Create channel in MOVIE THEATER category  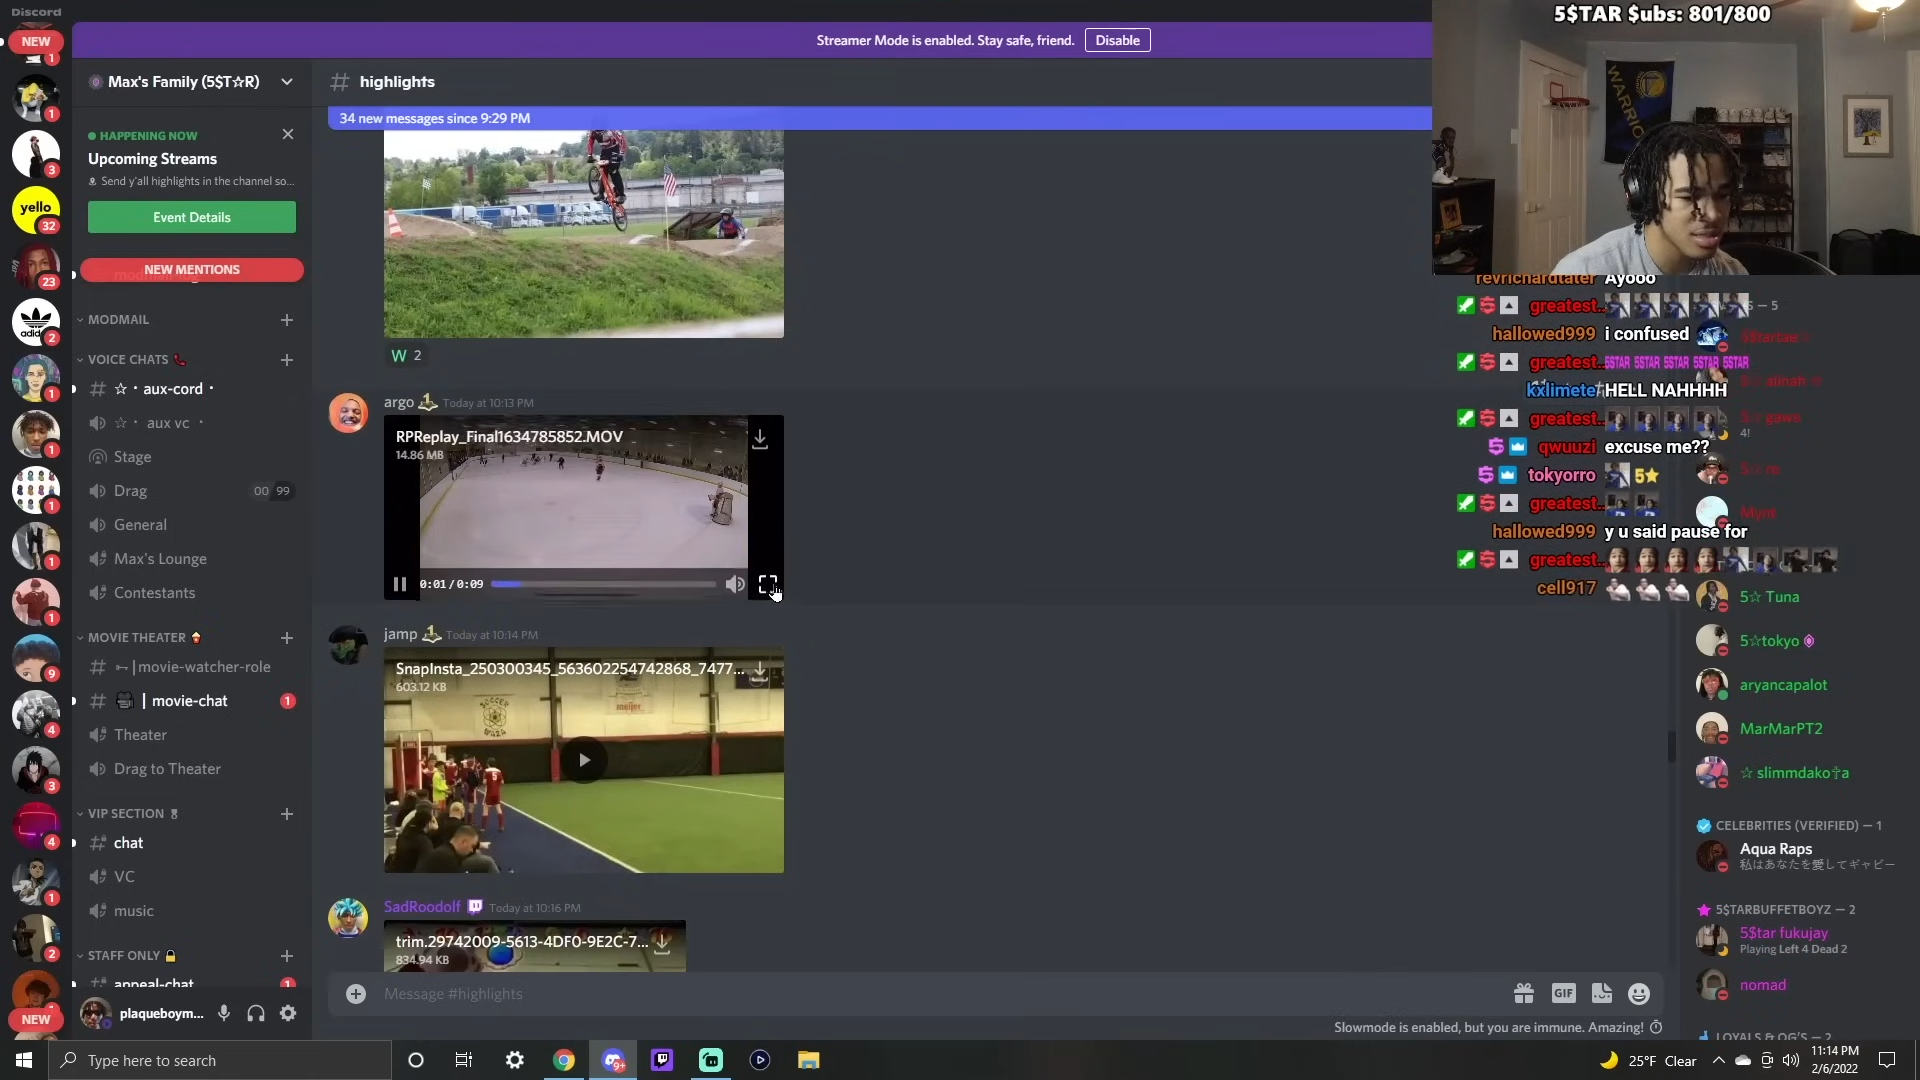pyautogui.click(x=287, y=638)
